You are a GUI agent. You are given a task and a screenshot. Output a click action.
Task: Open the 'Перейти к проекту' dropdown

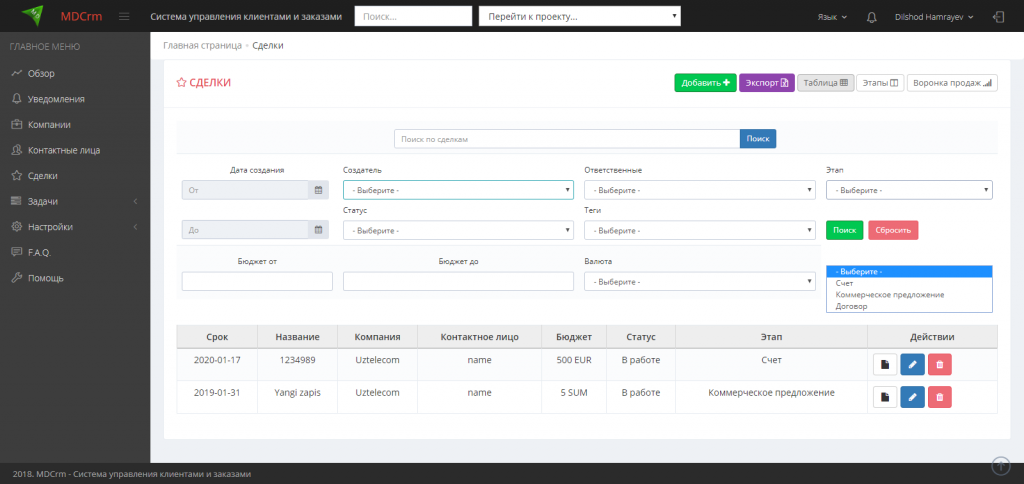click(x=580, y=17)
